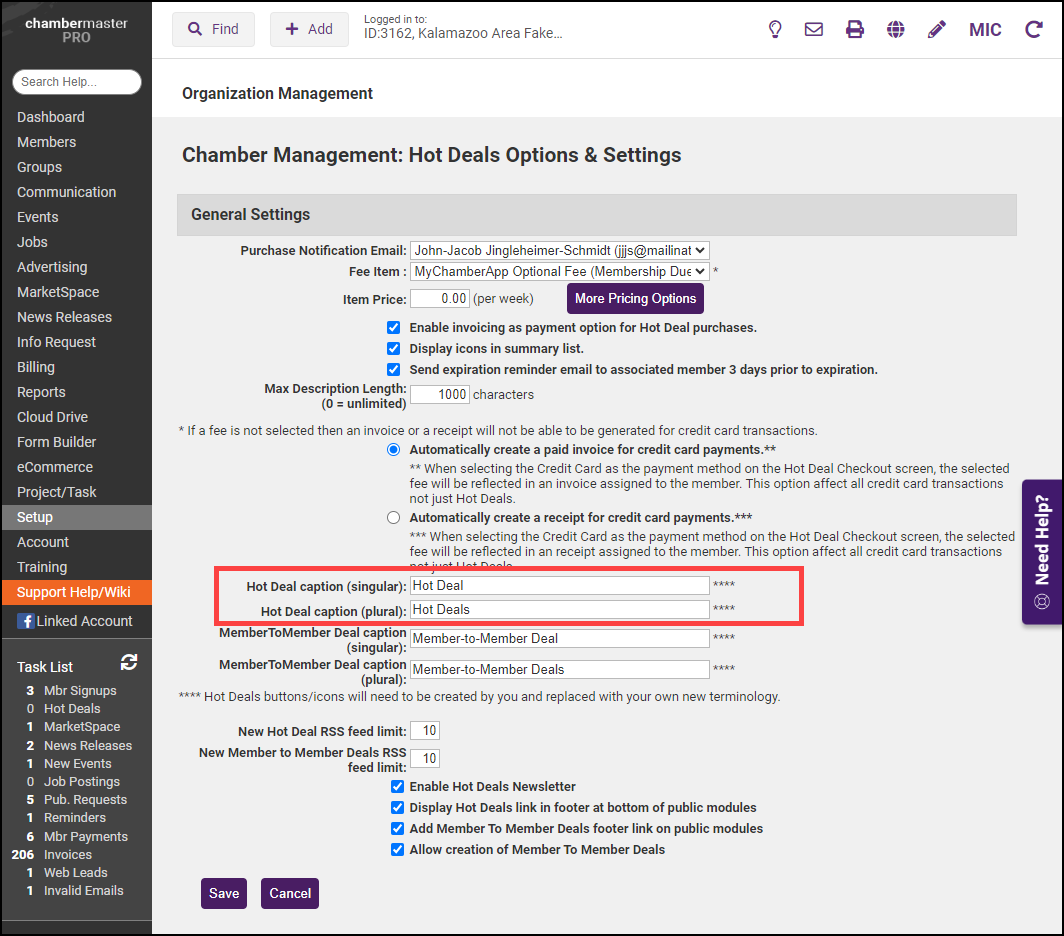Open the Add menu button
1064x936 pixels.
click(x=309, y=29)
